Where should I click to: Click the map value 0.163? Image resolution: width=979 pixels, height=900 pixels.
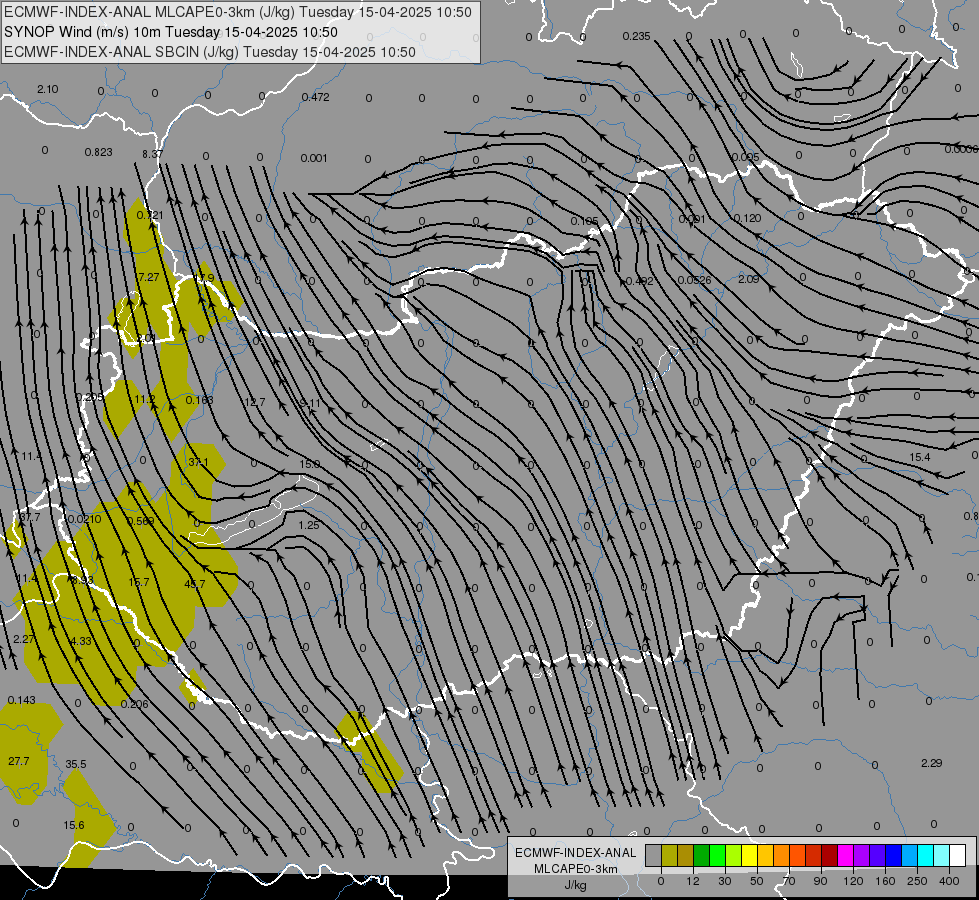point(200,399)
